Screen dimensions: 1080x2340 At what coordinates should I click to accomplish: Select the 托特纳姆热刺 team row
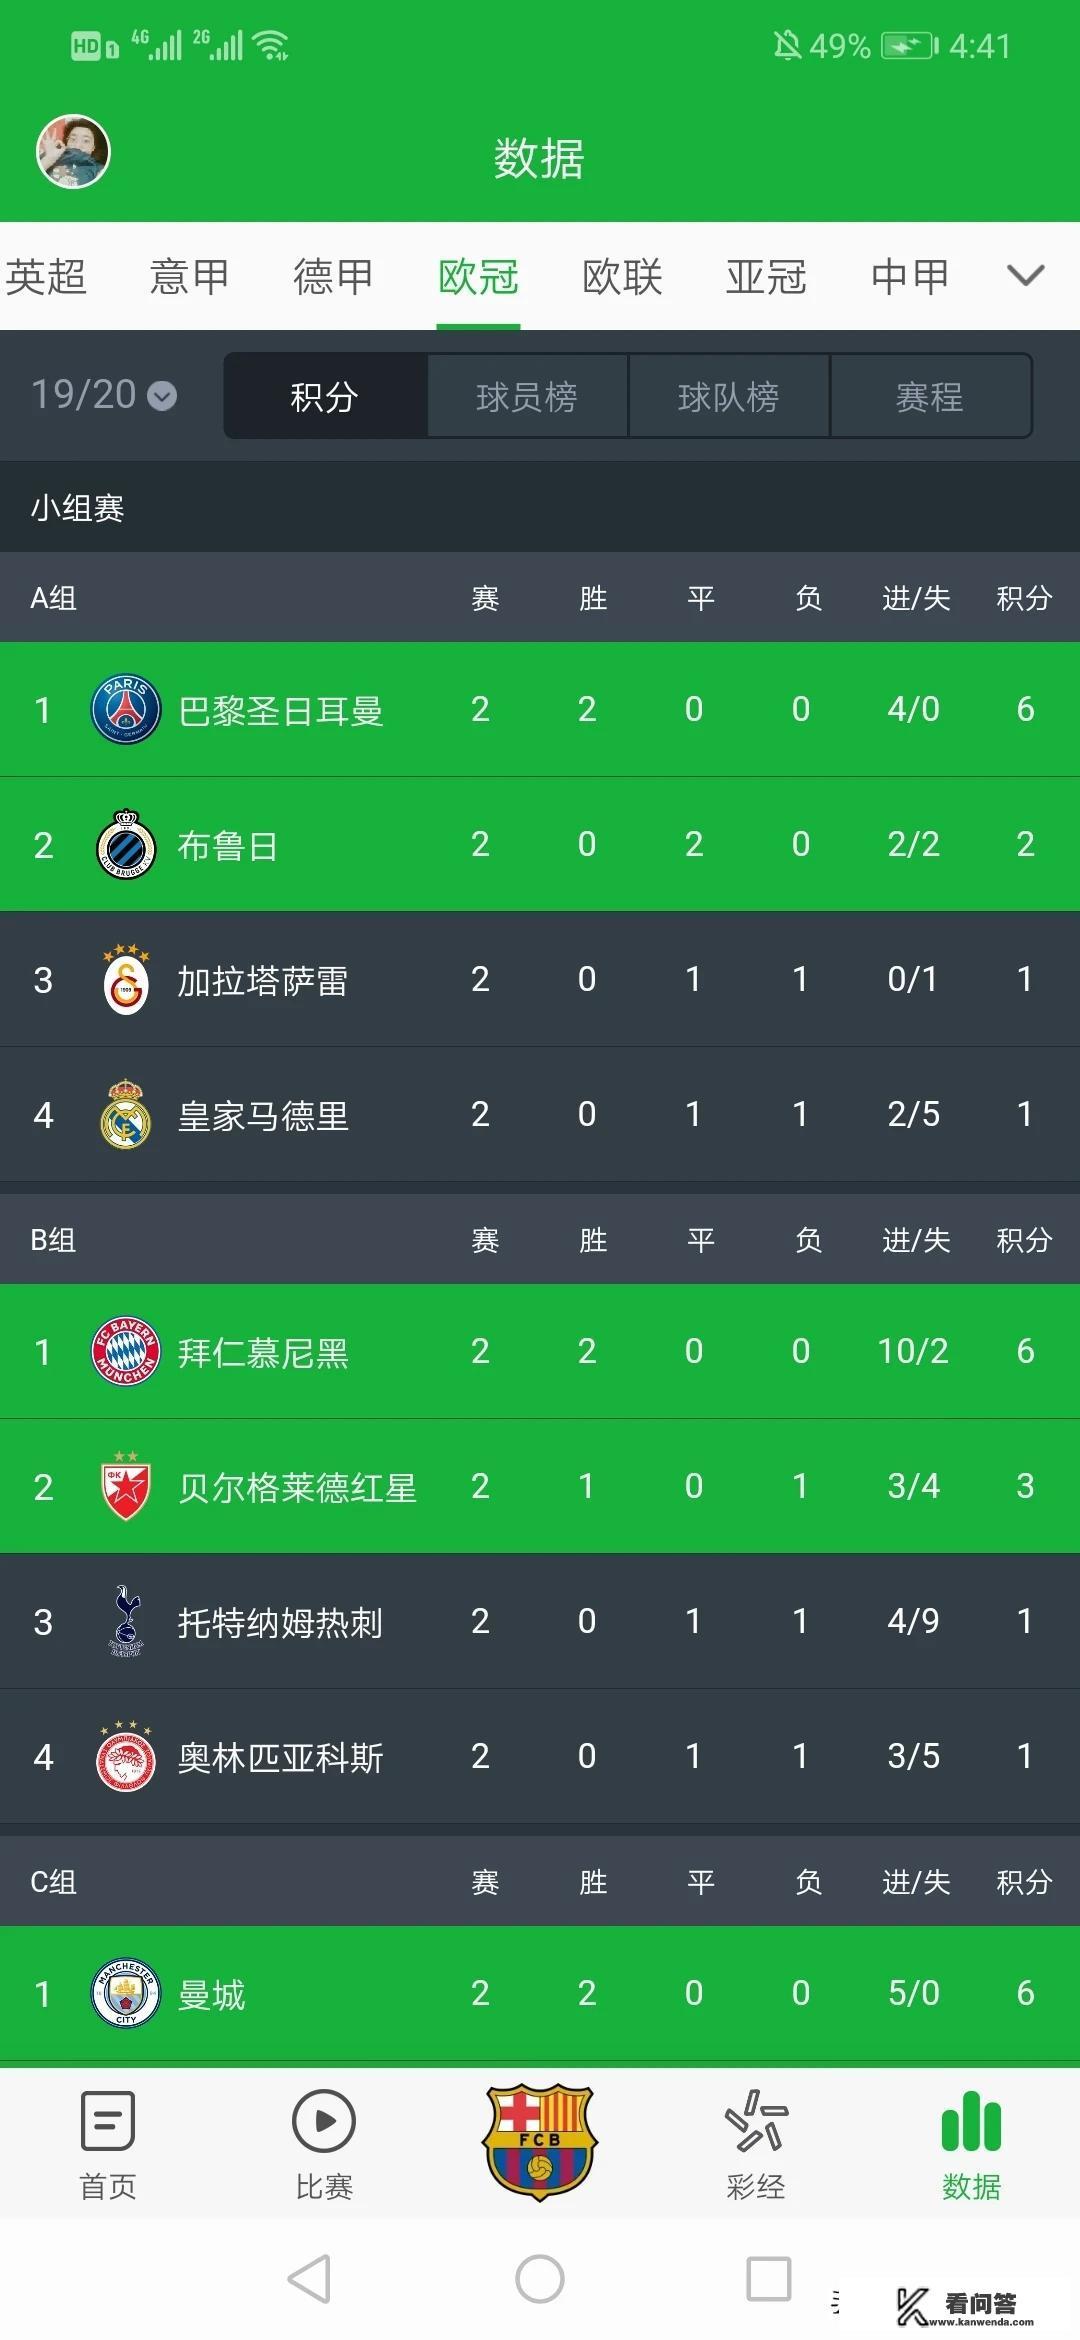click(280, 1621)
